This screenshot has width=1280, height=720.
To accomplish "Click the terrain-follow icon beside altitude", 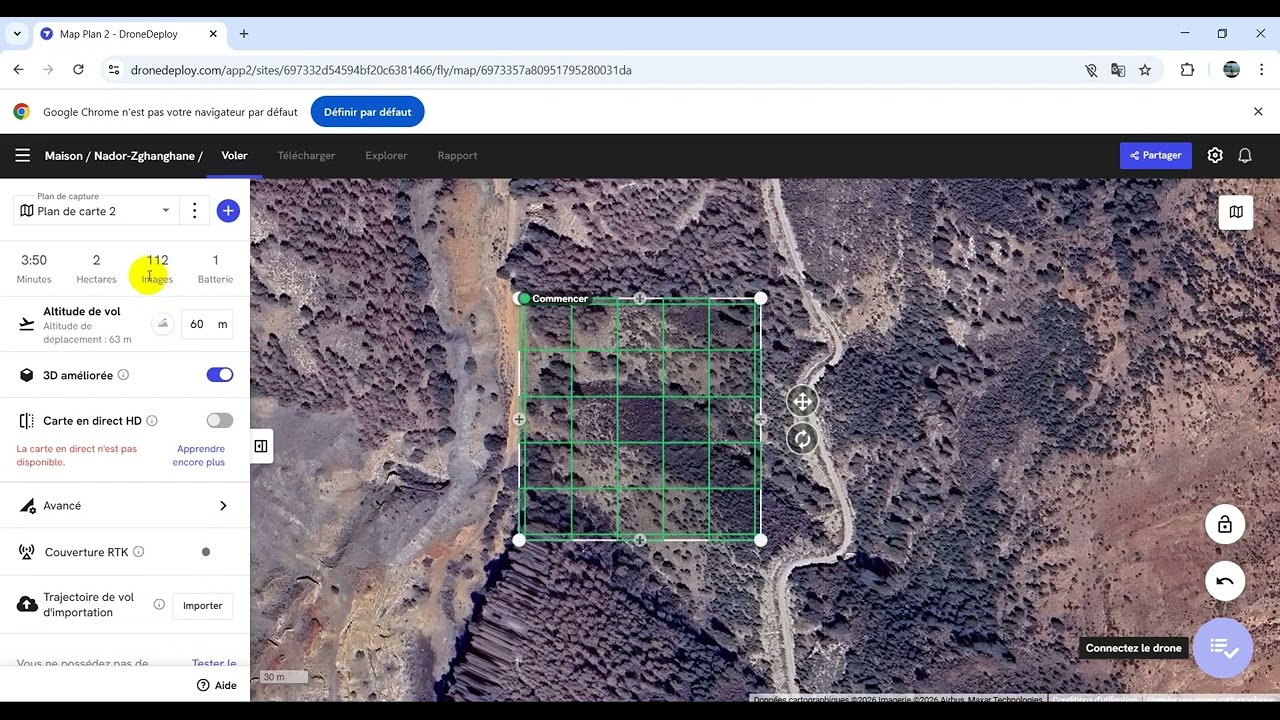I will click(x=163, y=323).
